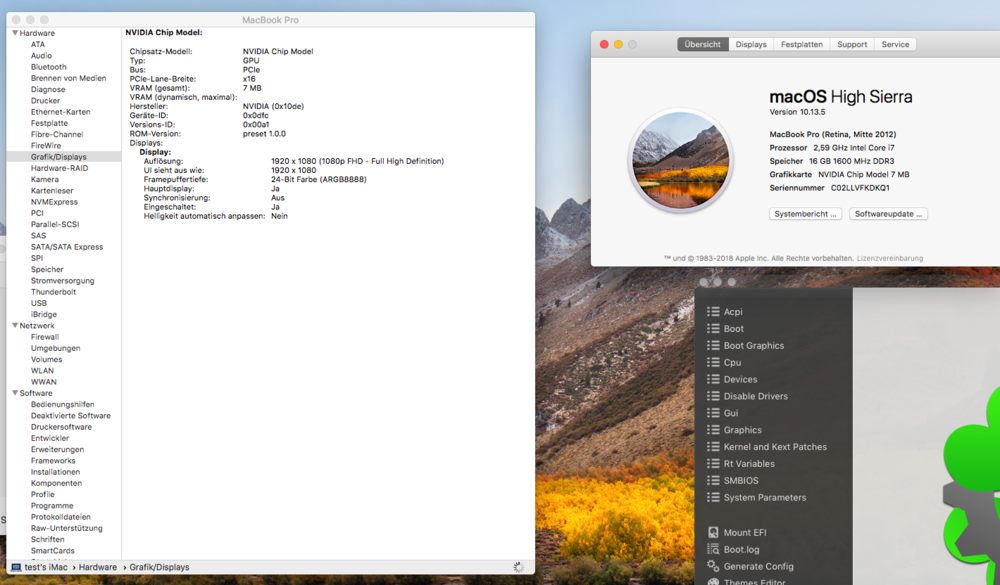Click the Systembericht button
Image resolution: width=1000 pixels, height=585 pixels.
pos(805,214)
